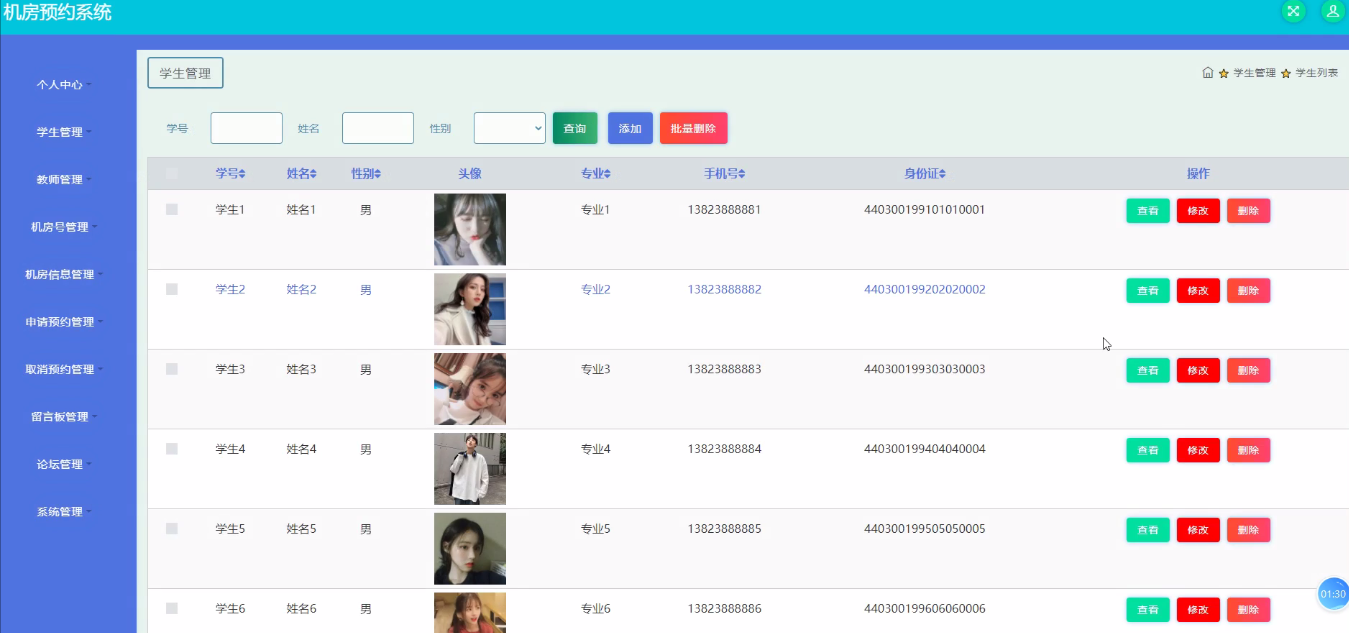Sort table by 专业 column arrows

(x=607, y=174)
